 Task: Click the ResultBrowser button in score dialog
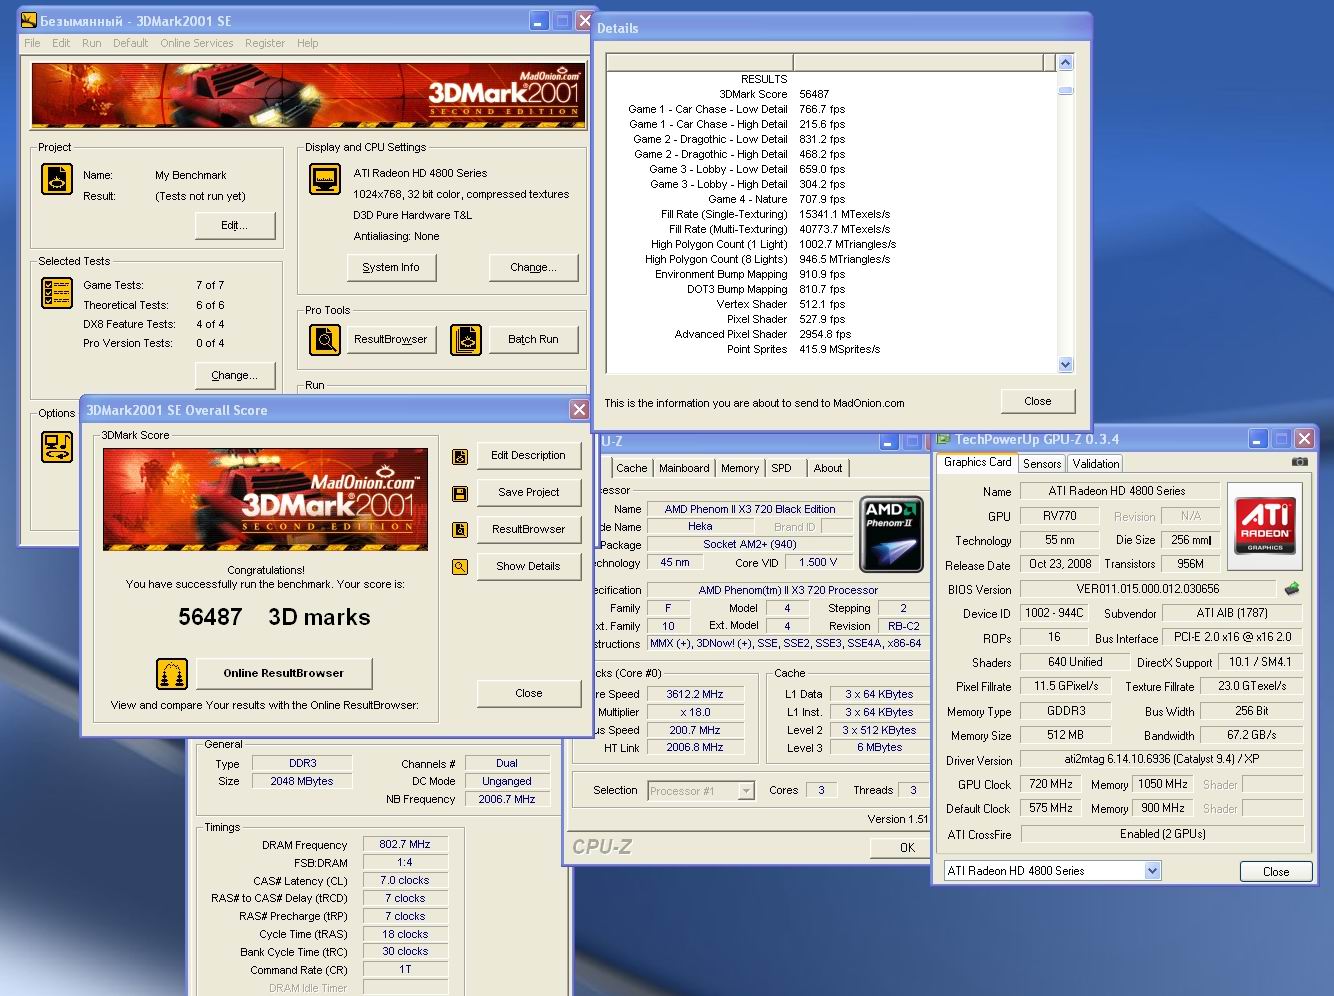(x=529, y=530)
